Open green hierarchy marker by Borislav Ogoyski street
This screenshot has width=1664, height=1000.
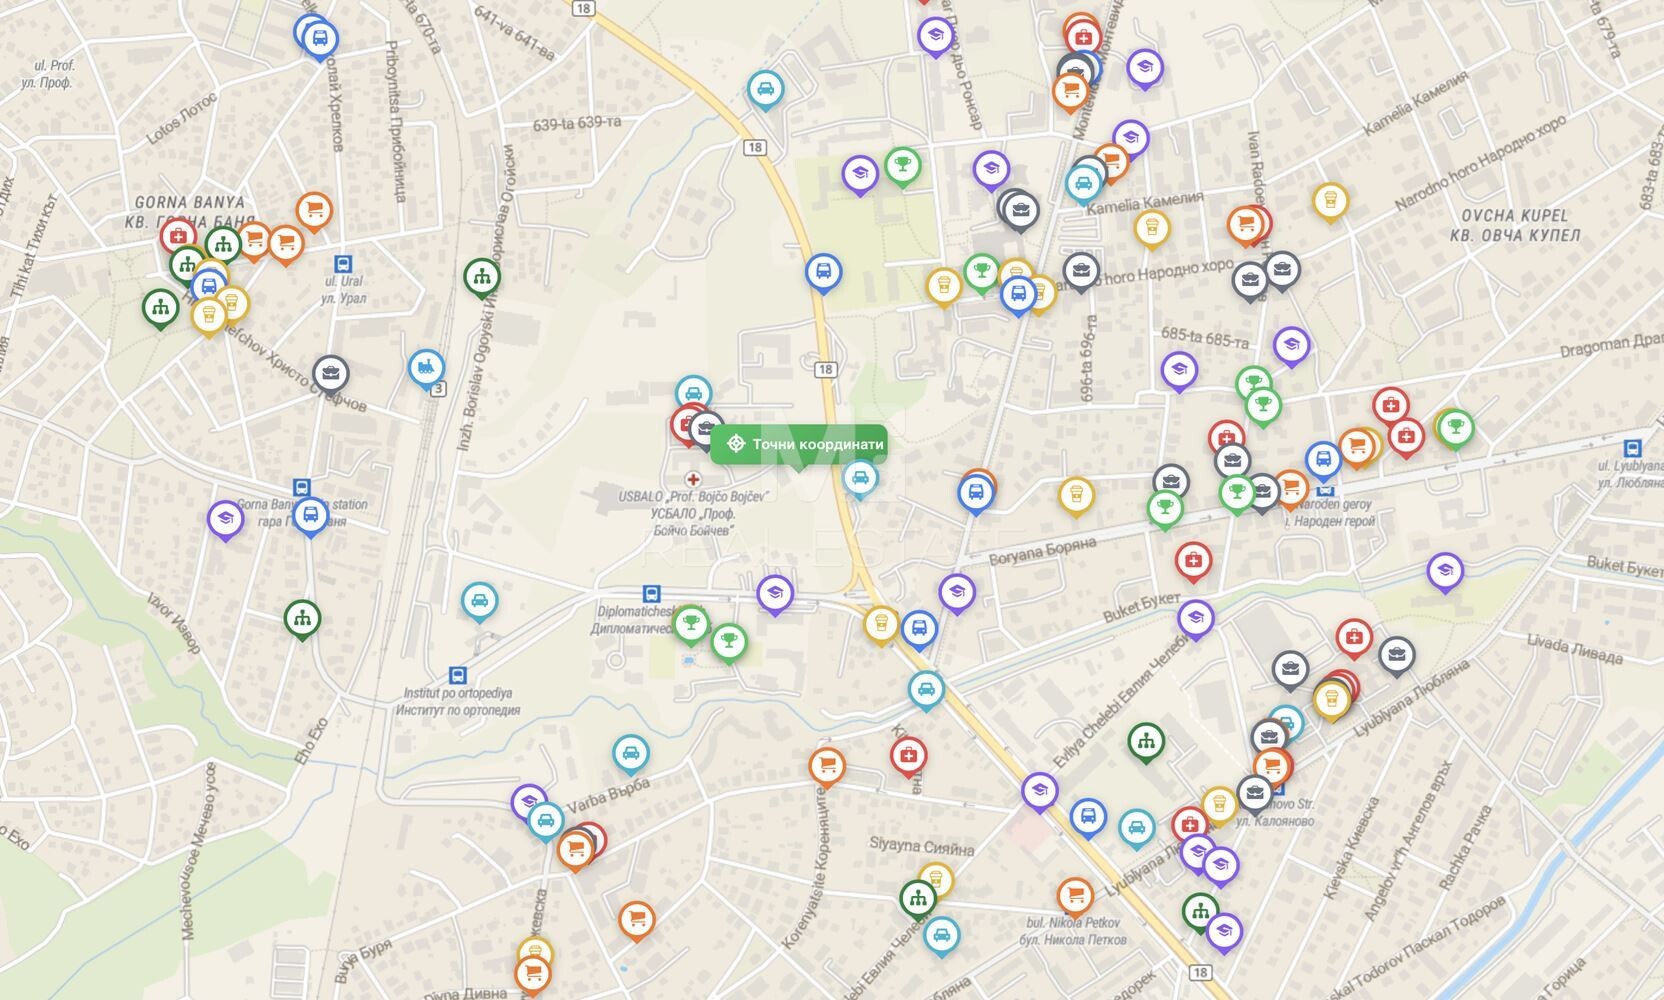(482, 278)
